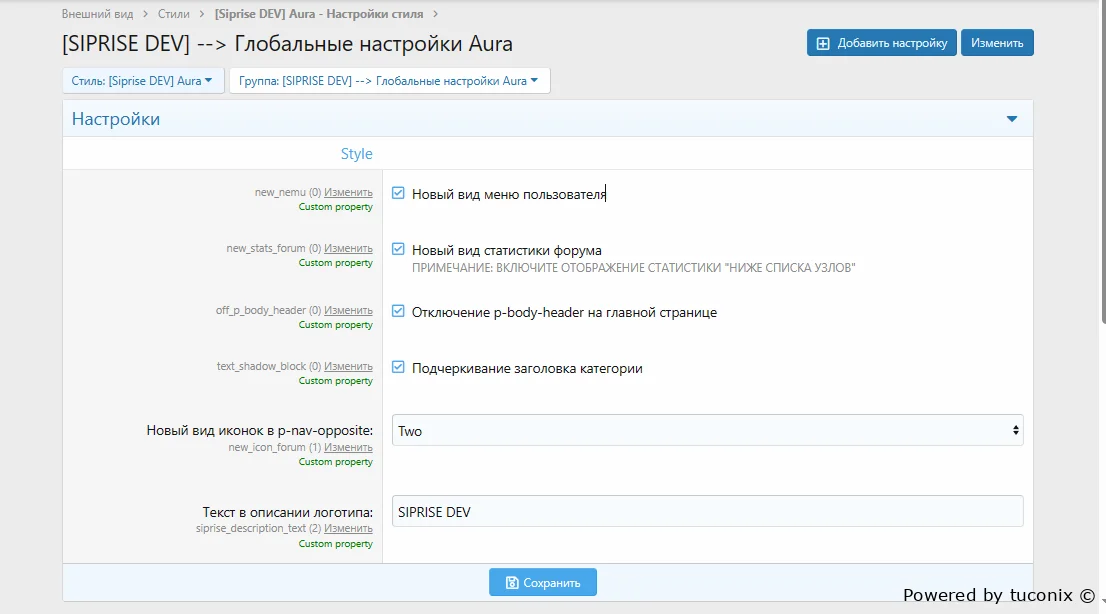
Task: Open the Стили breadcrumb link
Action: tap(174, 14)
